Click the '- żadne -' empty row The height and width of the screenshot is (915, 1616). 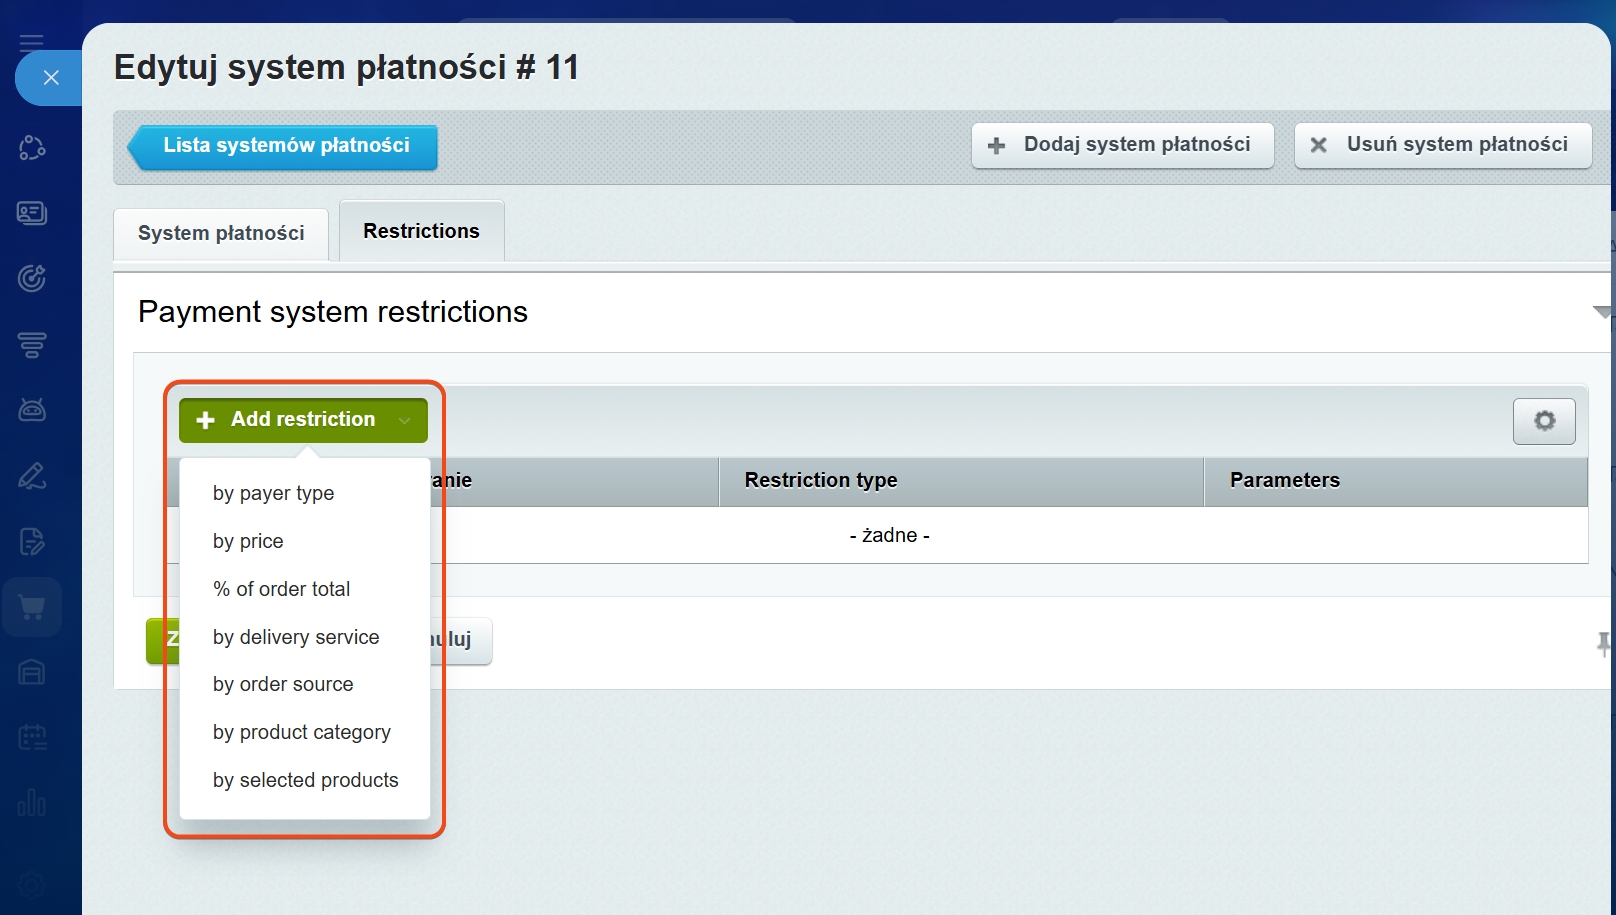point(889,535)
